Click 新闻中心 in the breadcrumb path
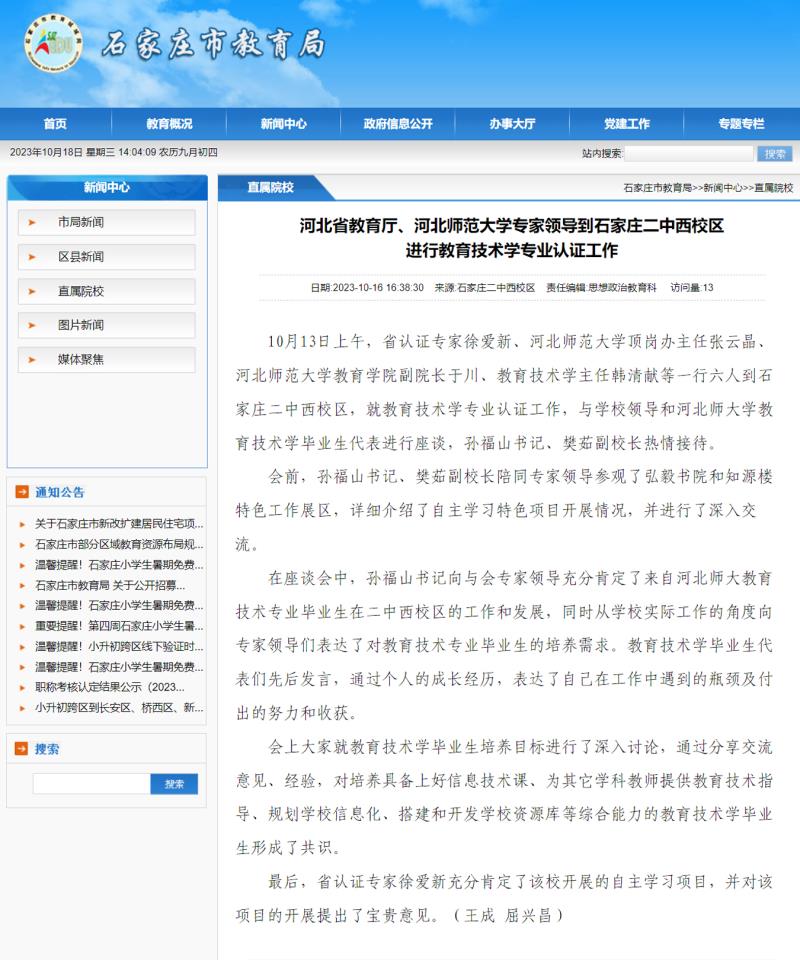This screenshot has height=960, width=800. pyautogui.click(x=722, y=188)
